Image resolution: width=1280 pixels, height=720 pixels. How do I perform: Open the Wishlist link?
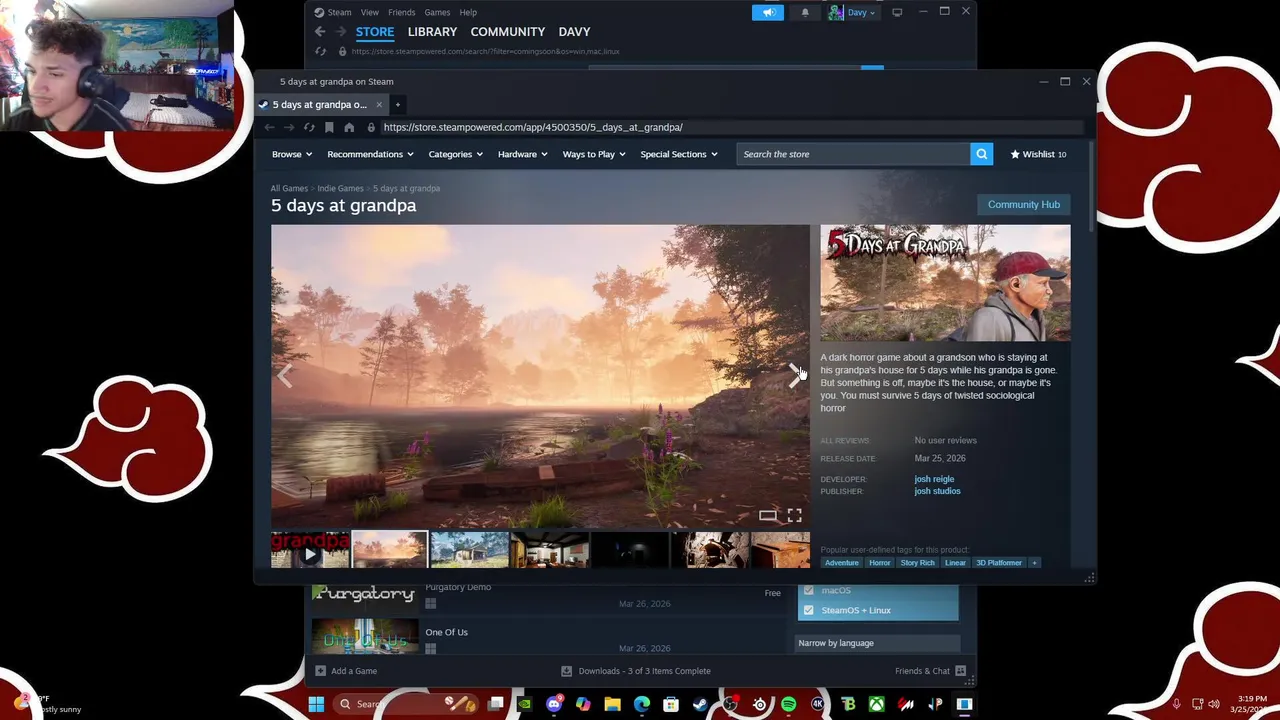pyautogui.click(x=1039, y=154)
